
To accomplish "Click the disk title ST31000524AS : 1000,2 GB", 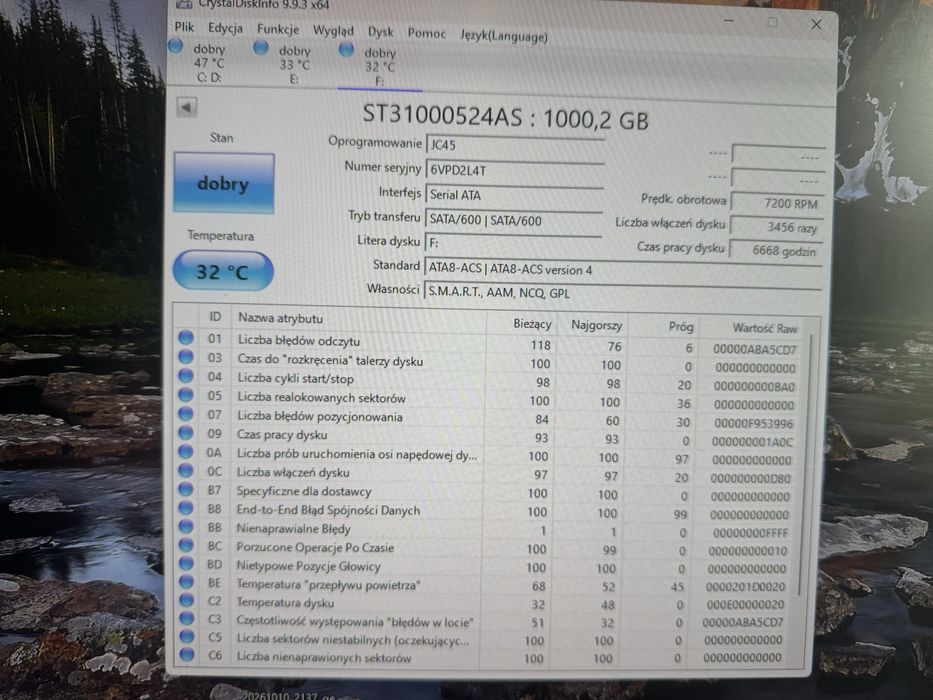I will [x=505, y=117].
